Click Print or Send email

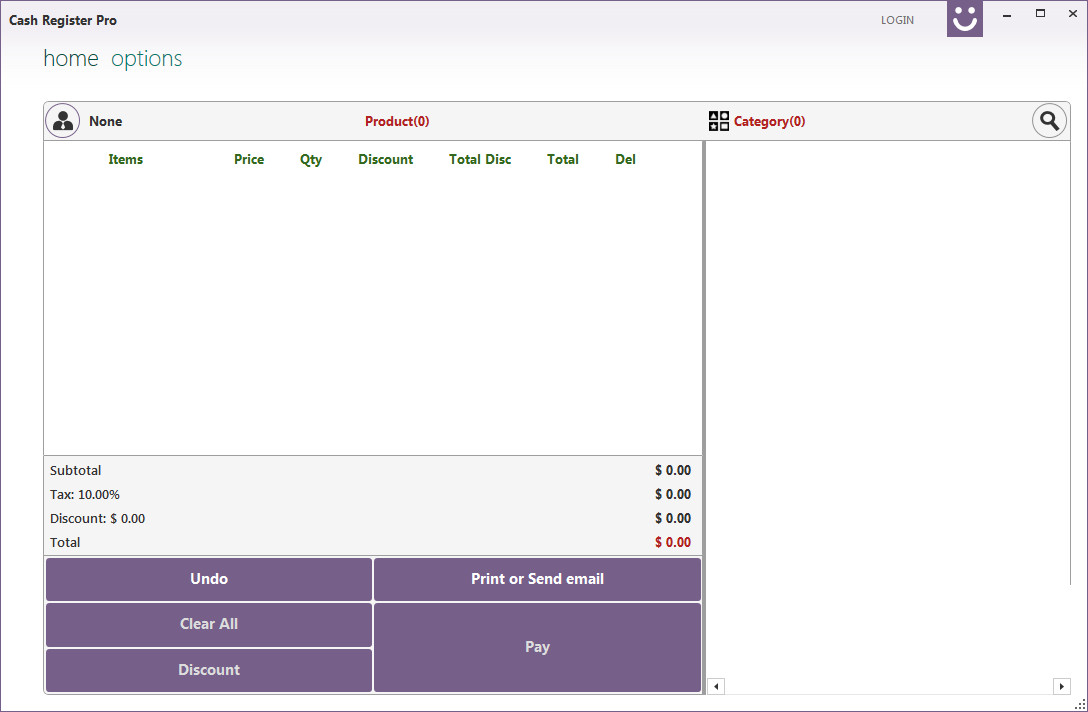(537, 578)
